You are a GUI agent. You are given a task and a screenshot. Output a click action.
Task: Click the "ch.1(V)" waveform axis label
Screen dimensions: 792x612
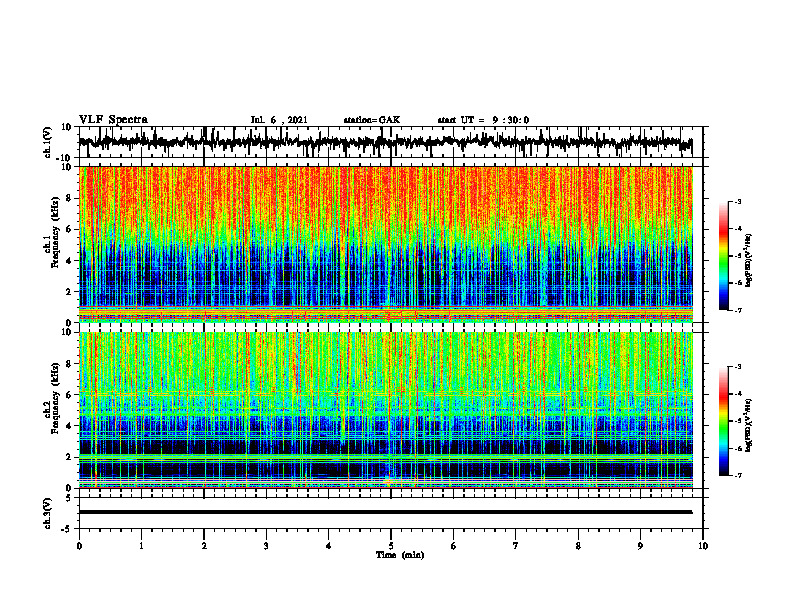[x=47, y=143]
